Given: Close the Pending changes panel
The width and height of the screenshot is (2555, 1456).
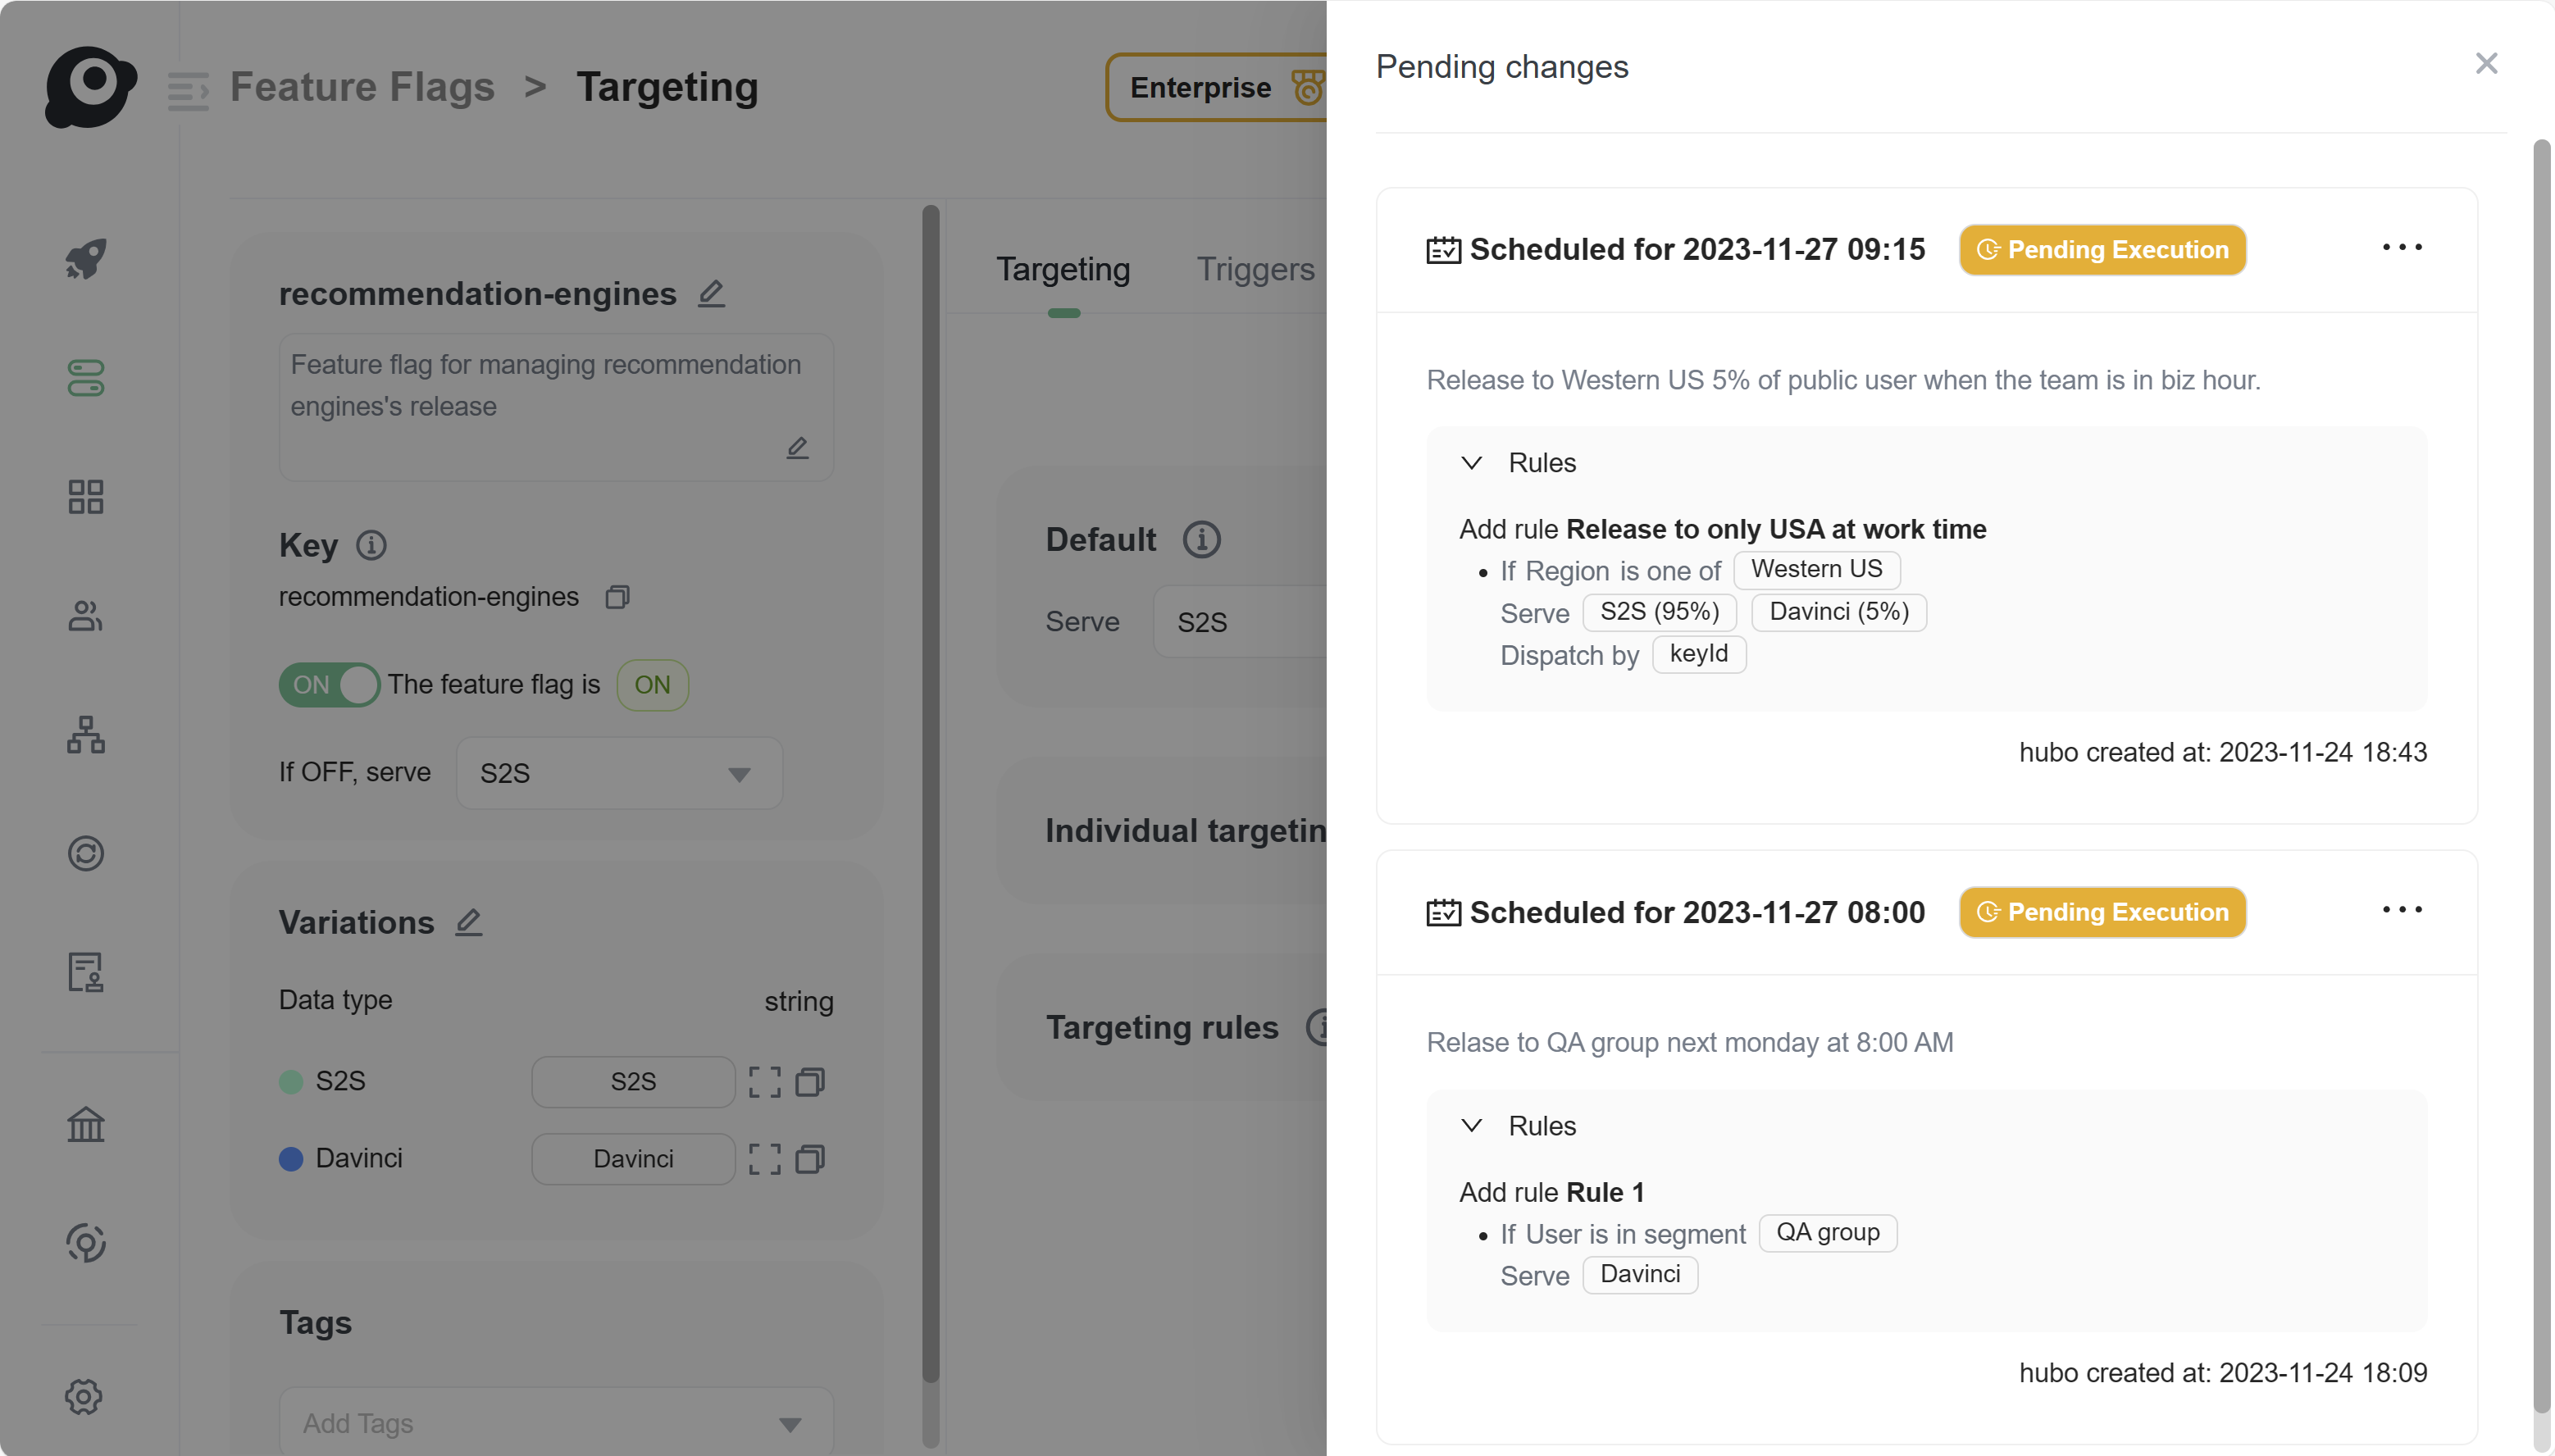Looking at the screenshot, I should click(x=2486, y=64).
